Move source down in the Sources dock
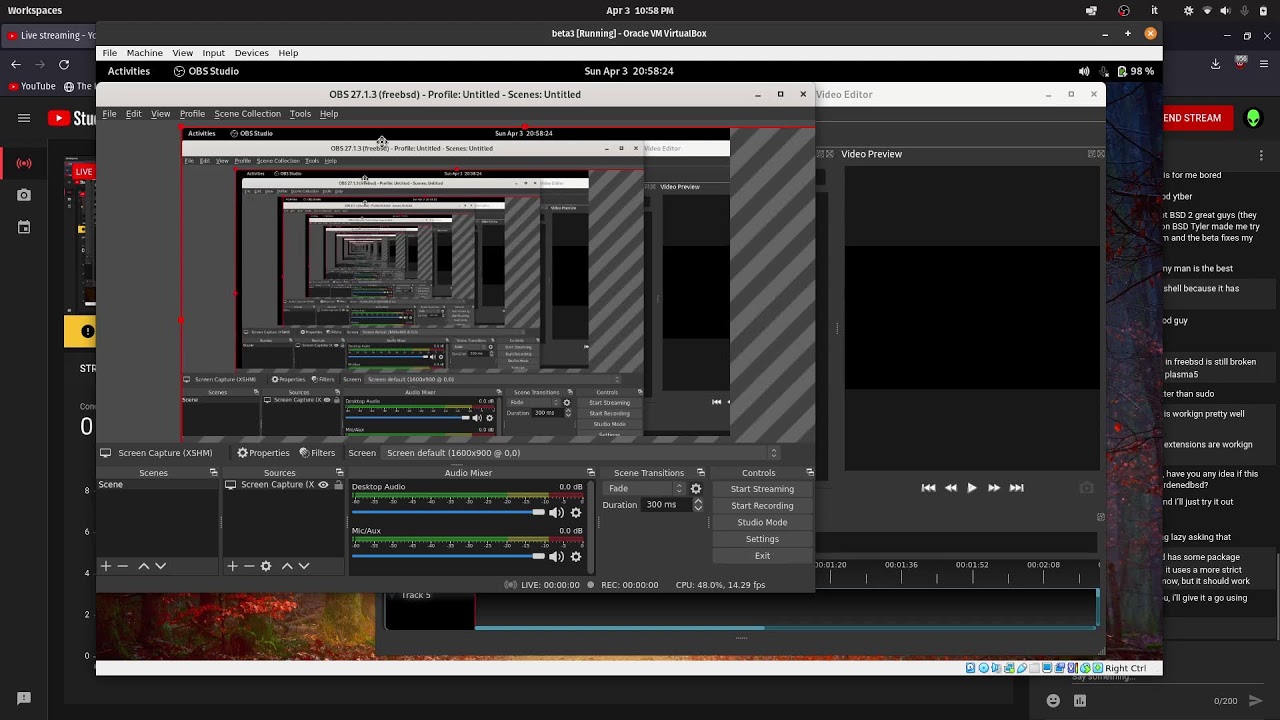1280x720 pixels. pos(304,566)
